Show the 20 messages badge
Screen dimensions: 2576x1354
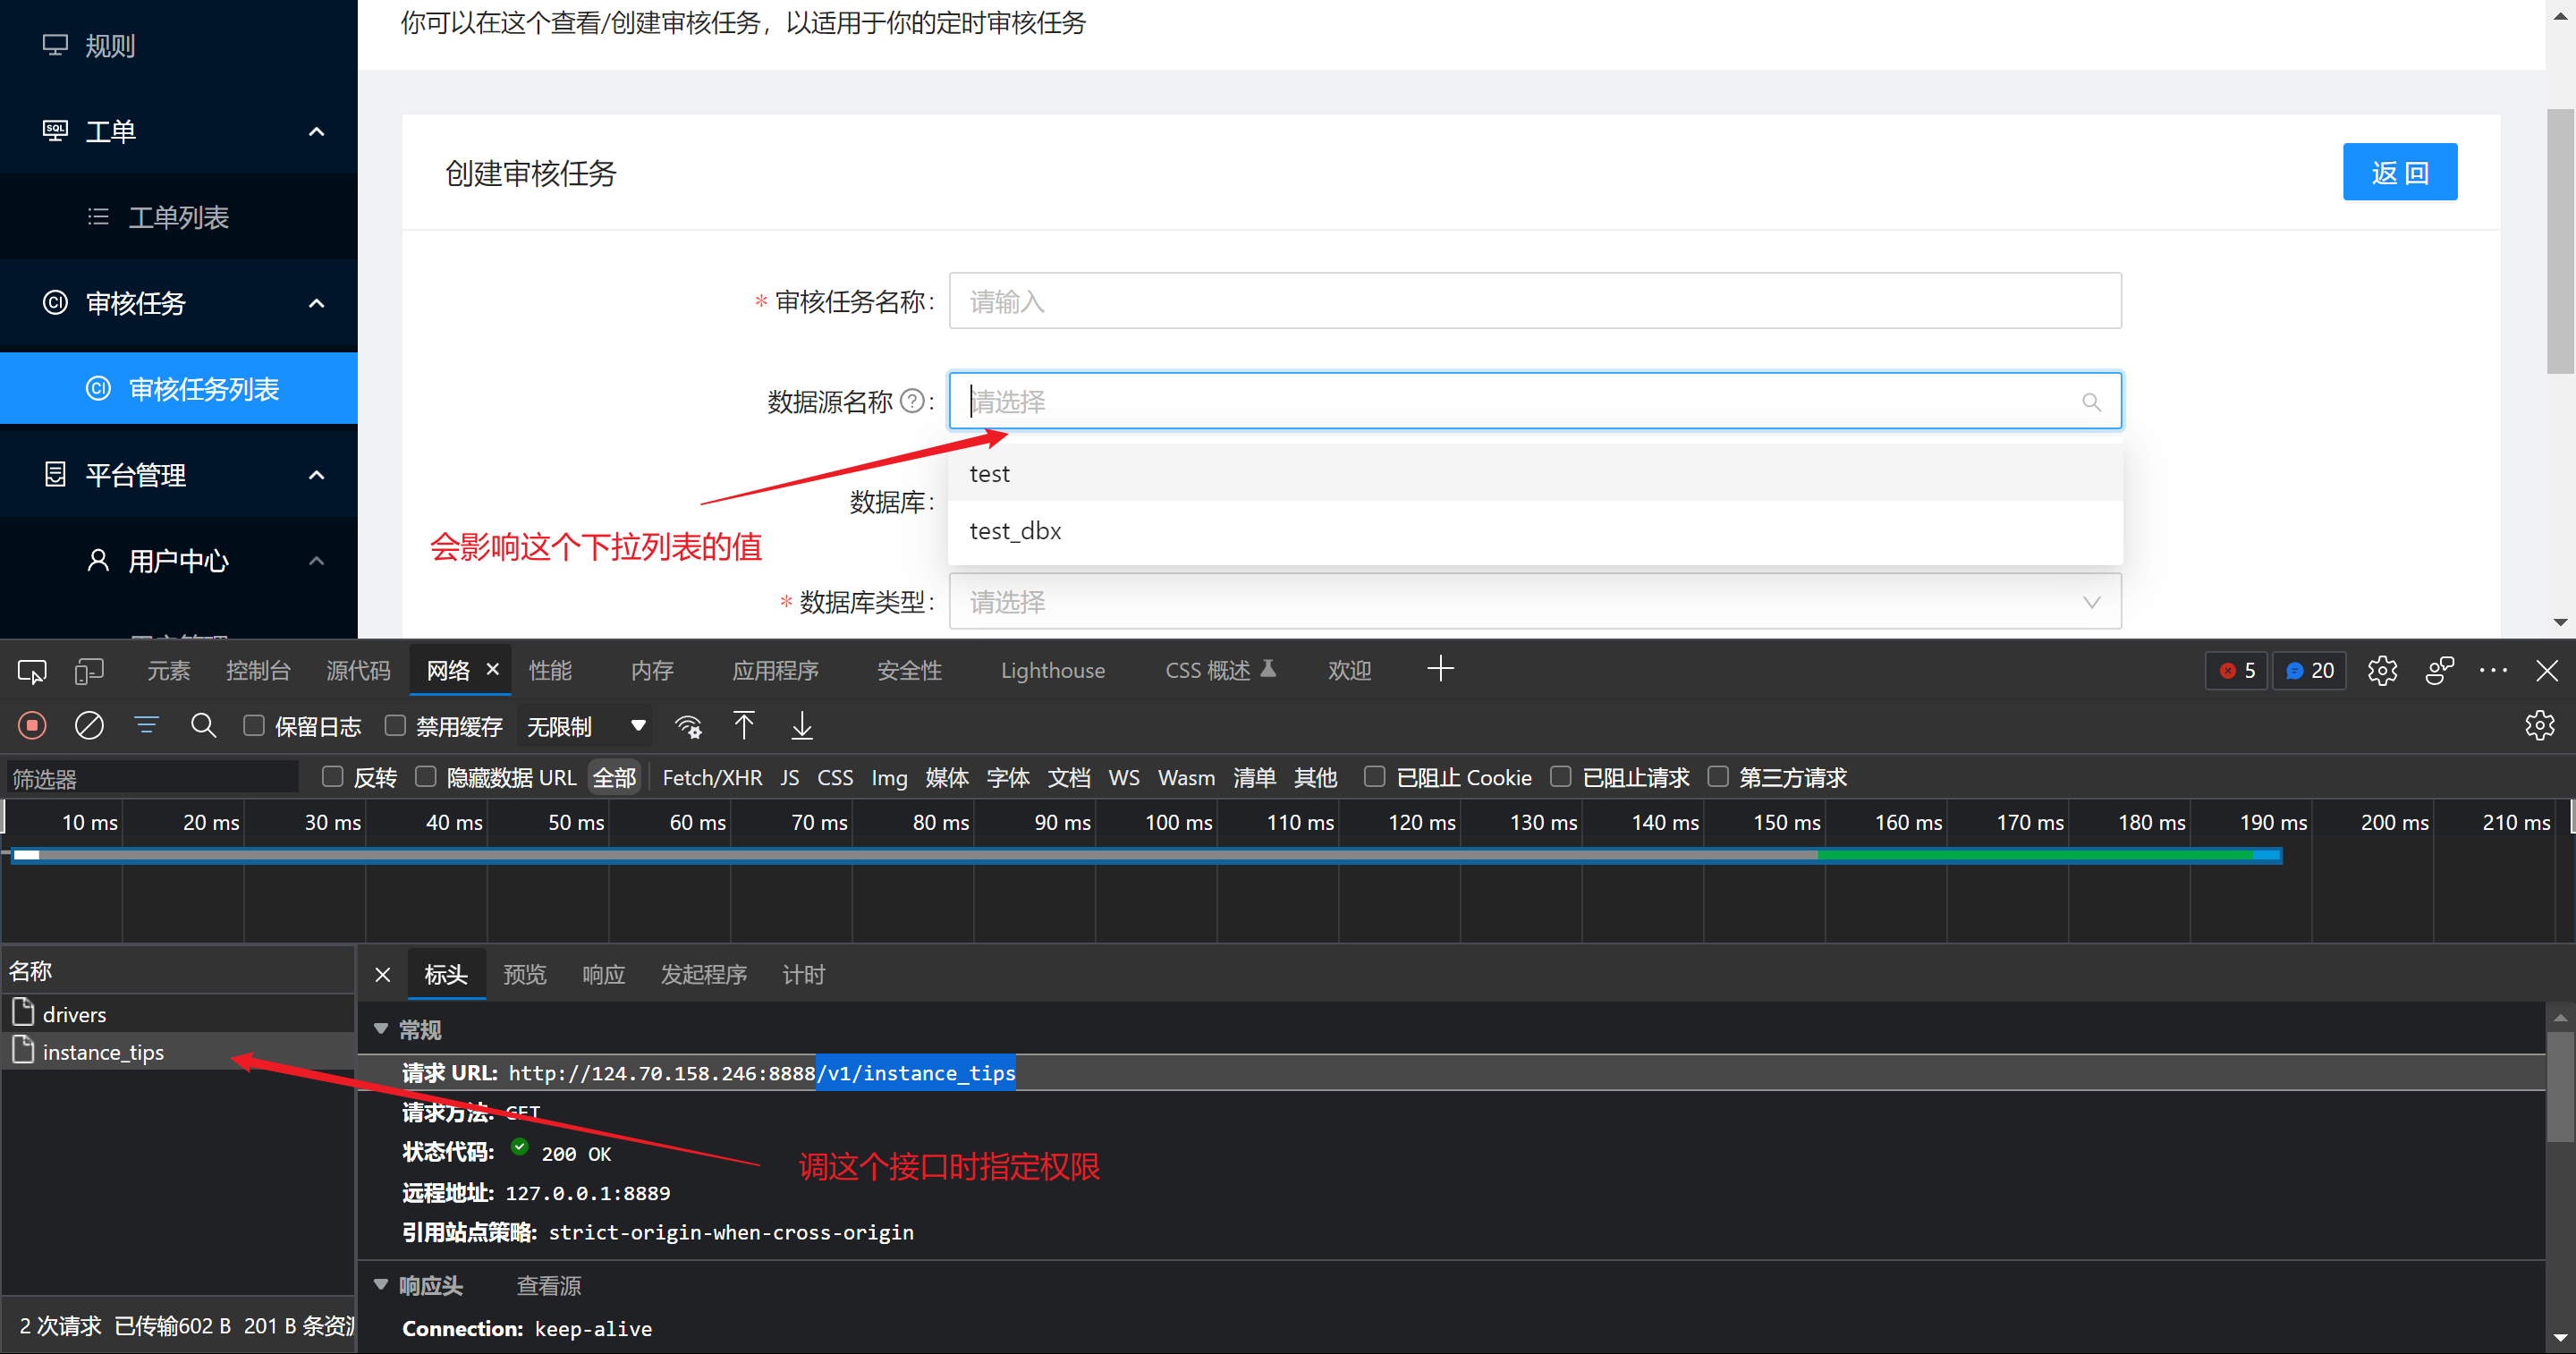(2309, 671)
